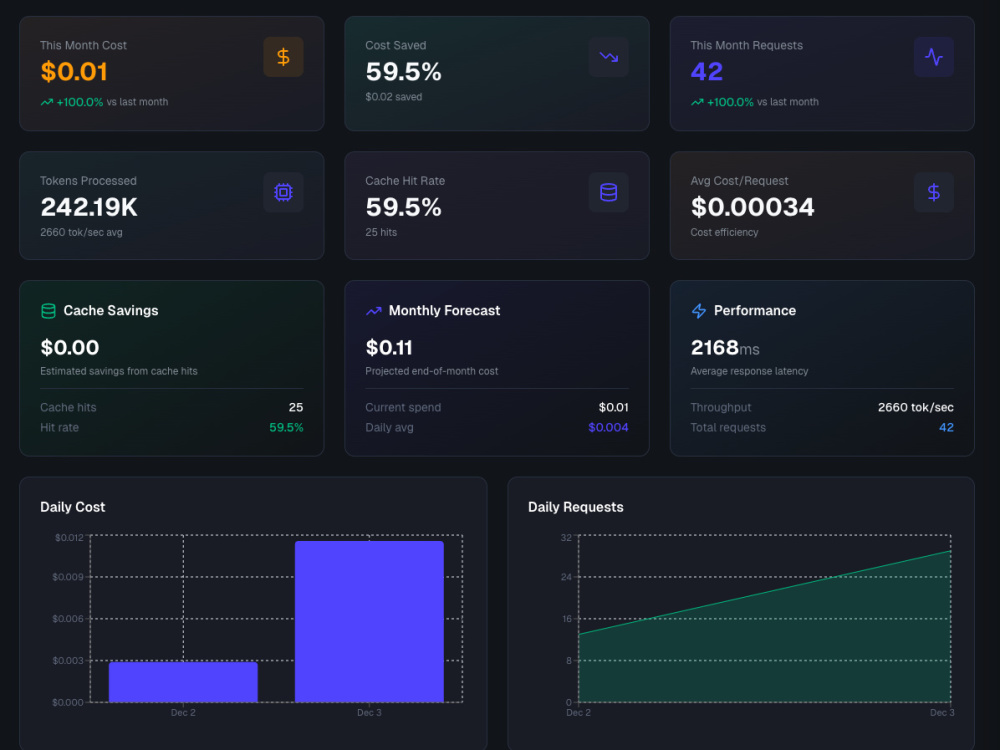Viewport: 1000px width, 750px height.
Task: Click the purple dollar icon on Avg Cost/Request
Action: pyautogui.click(x=934, y=192)
